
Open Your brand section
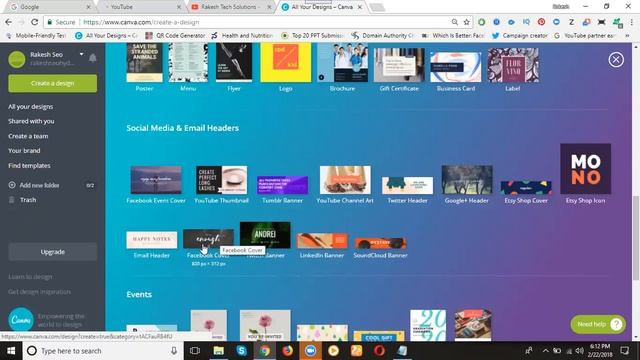click(x=24, y=151)
